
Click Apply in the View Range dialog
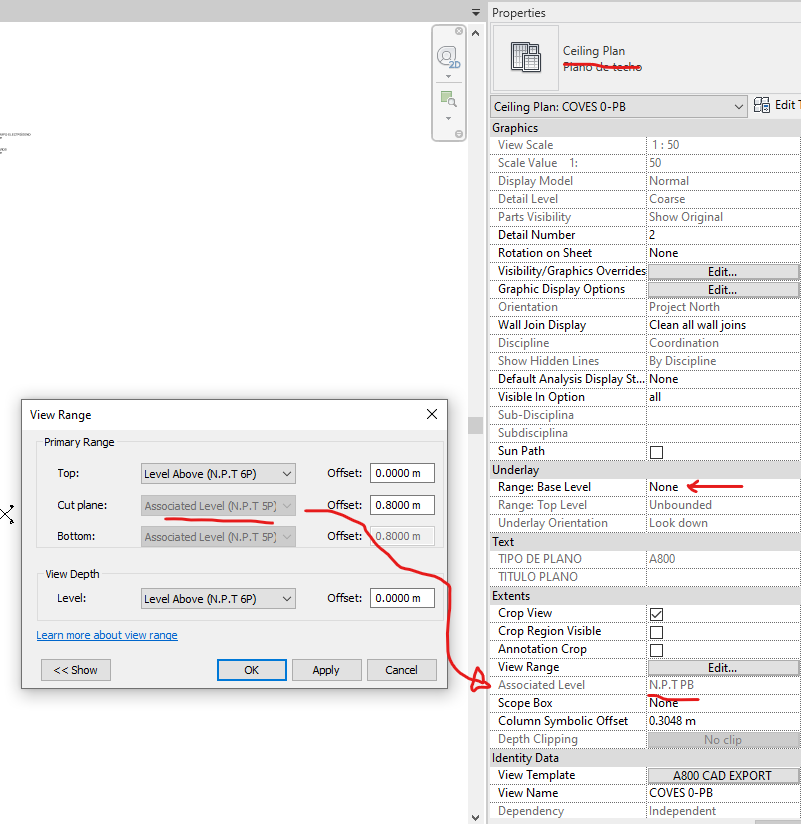(327, 670)
